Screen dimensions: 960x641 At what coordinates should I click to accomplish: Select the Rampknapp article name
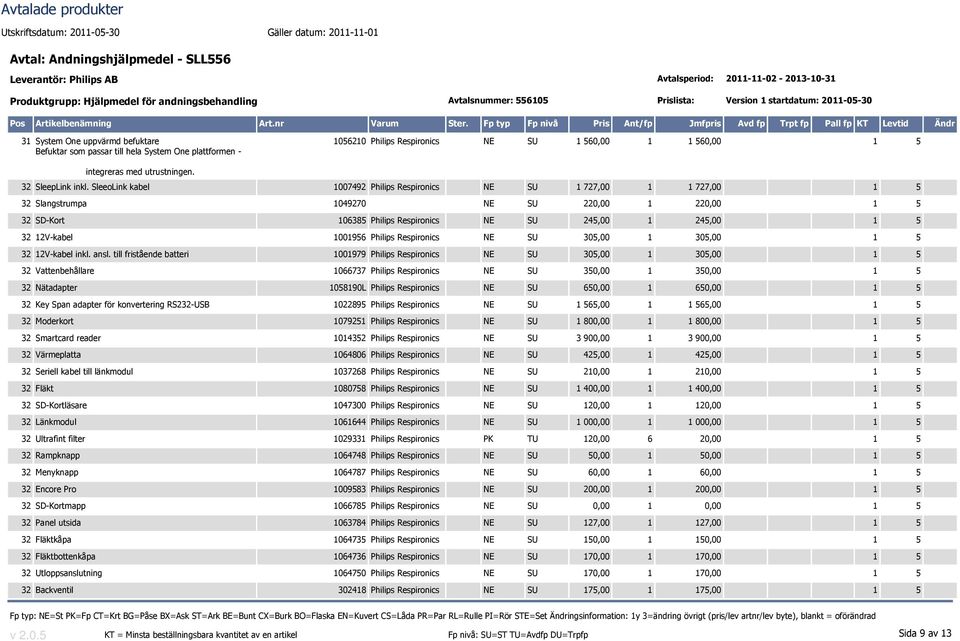(x=58, y=456)
